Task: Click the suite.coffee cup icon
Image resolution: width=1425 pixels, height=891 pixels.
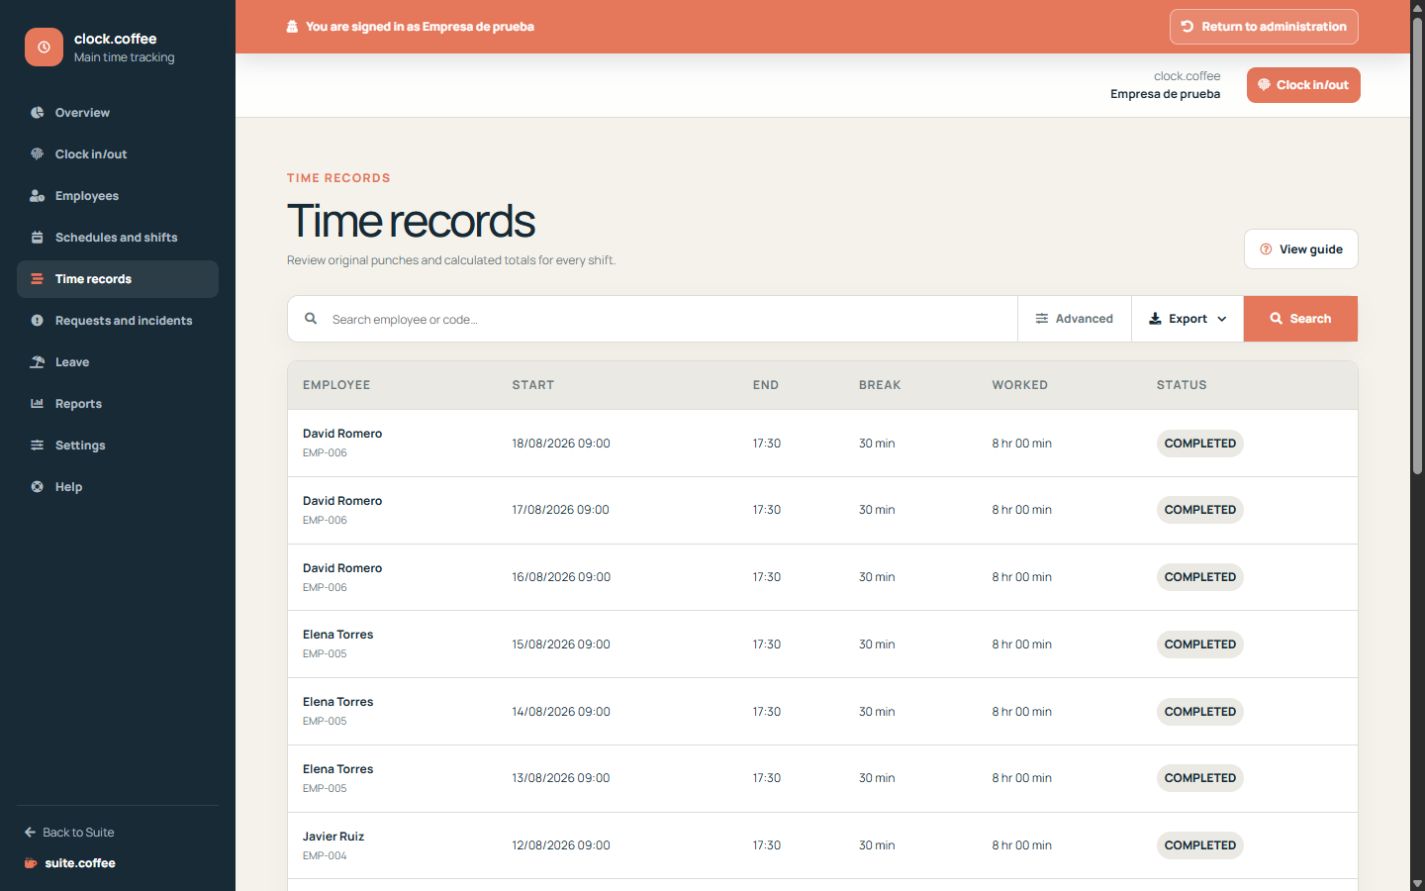Action: tap(30, 863)
